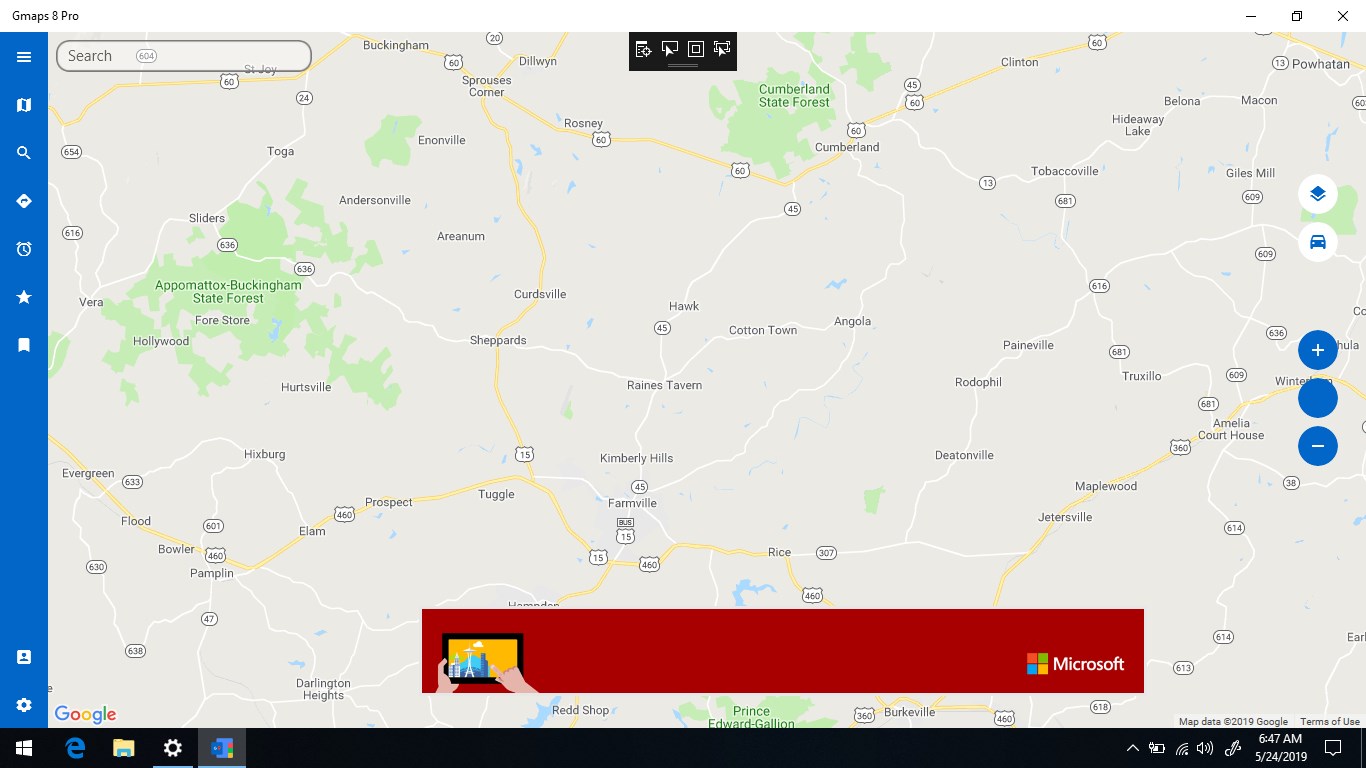1366x768 pixels.
Task: Open Windows Start menu
Action: 24,748
